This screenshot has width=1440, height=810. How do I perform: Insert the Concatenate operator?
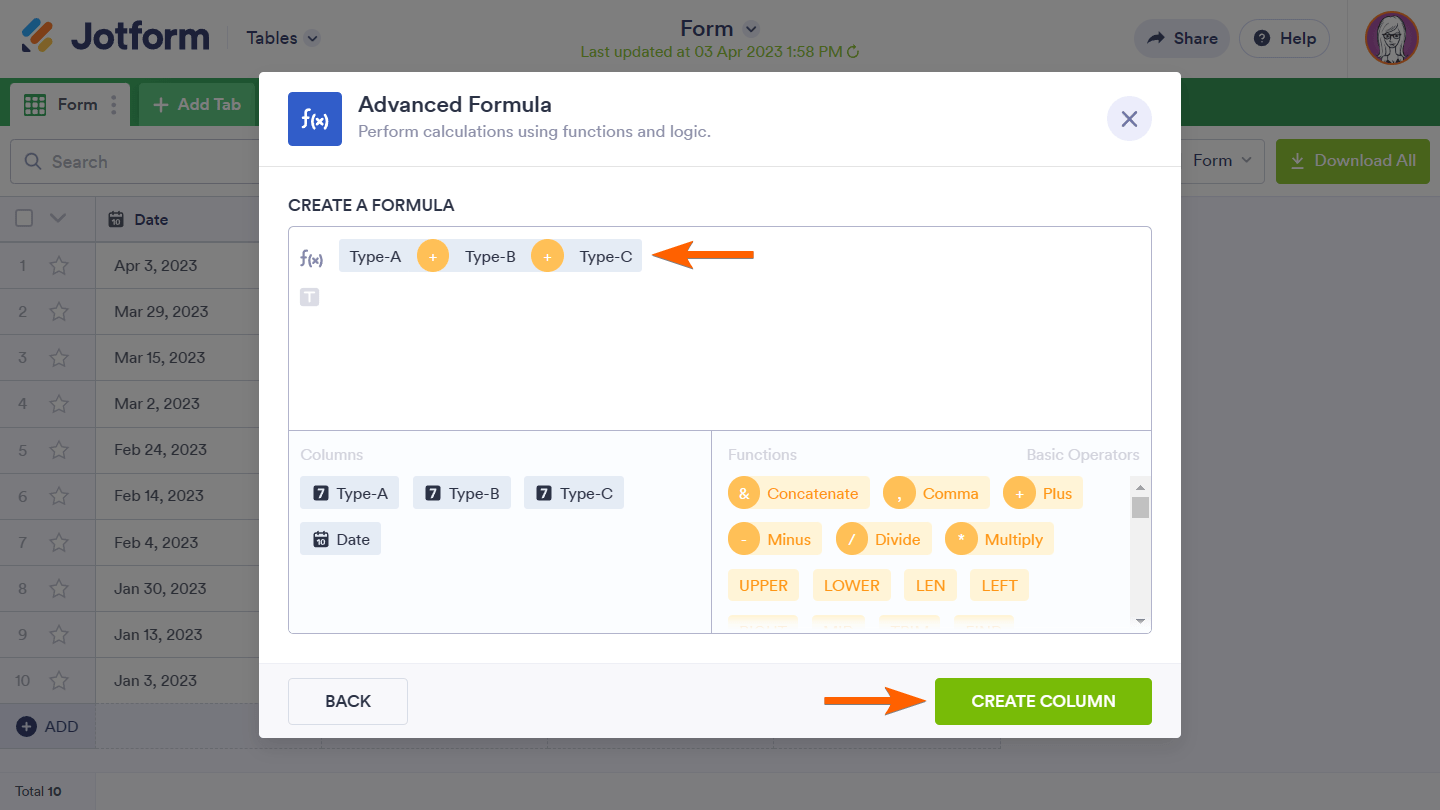point(798,493)
